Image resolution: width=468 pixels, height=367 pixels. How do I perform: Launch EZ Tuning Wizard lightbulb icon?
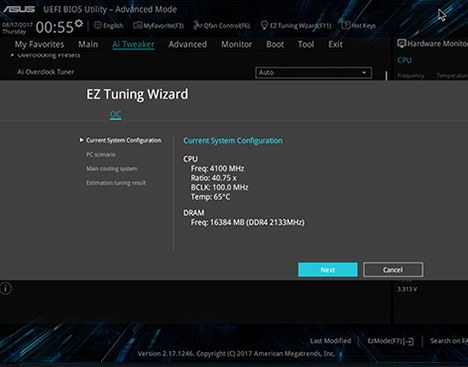[264, 25]
